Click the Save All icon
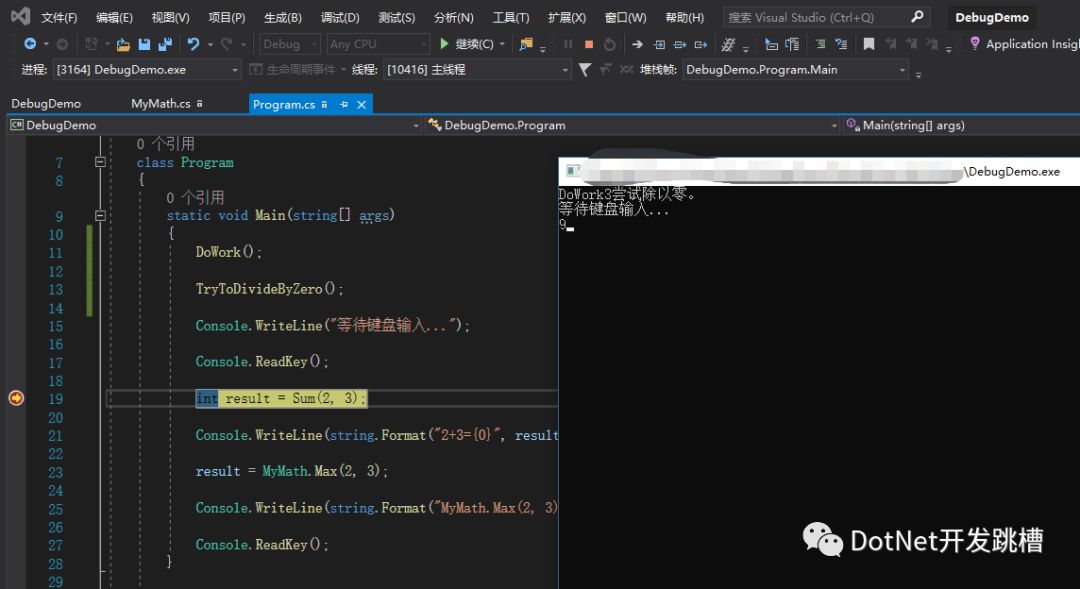This screenshot has height=589, width=1080. click(x=165, y=45)
